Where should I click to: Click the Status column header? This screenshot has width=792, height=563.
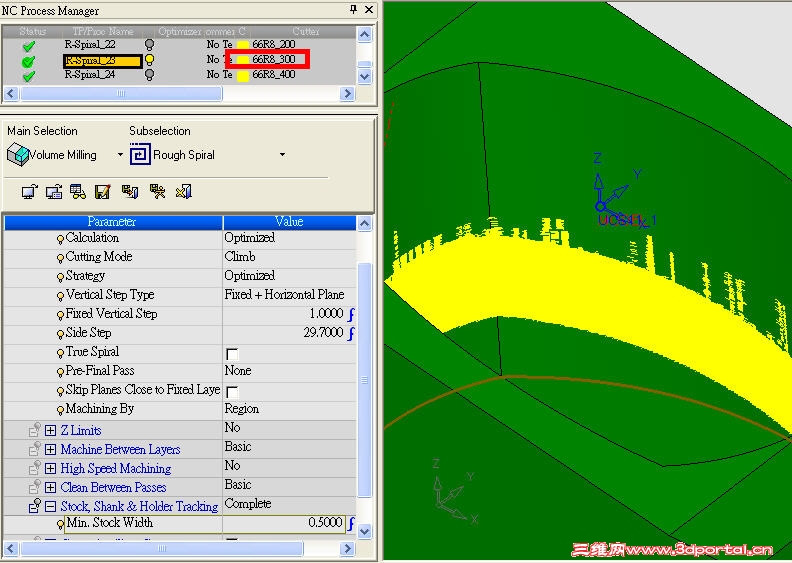pos(32,31)
